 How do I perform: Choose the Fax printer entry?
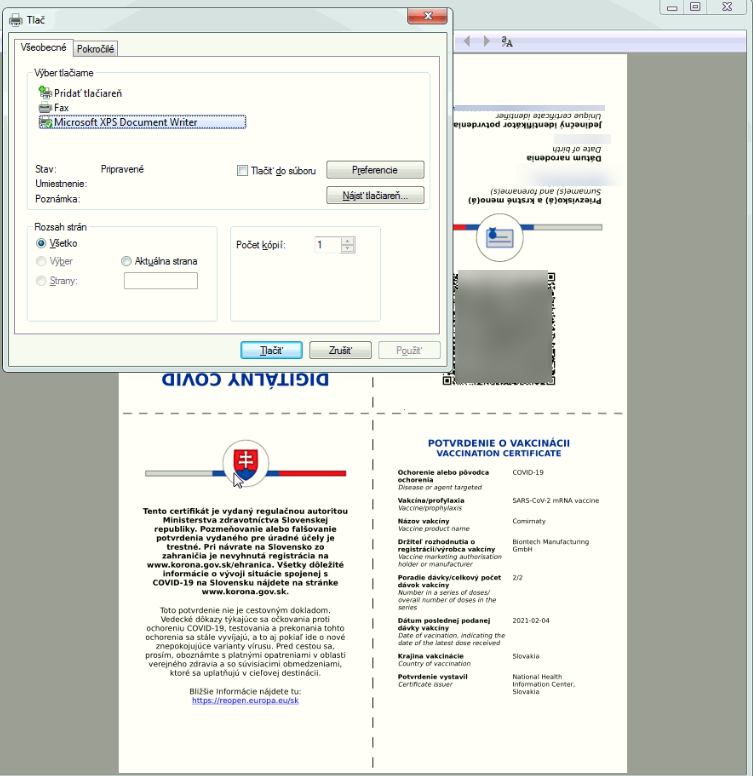[54, 107]
